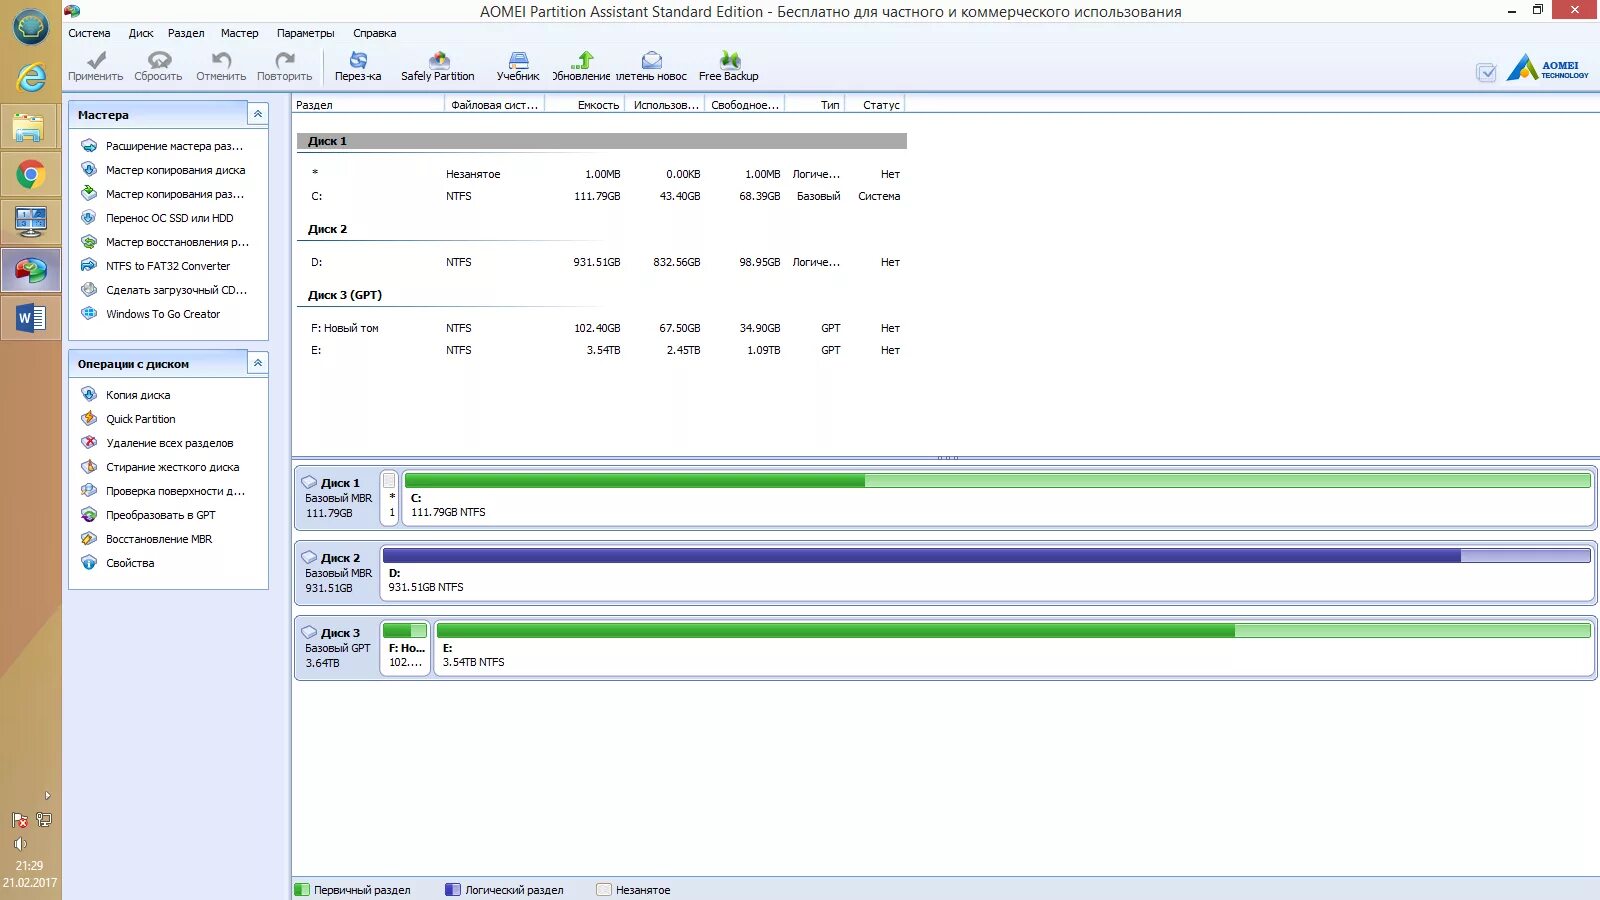Image resolution: width=1600 pixels, height=900 pixels.
Task: Collapse the Операции с диском panel
Action: pos(258,363)
